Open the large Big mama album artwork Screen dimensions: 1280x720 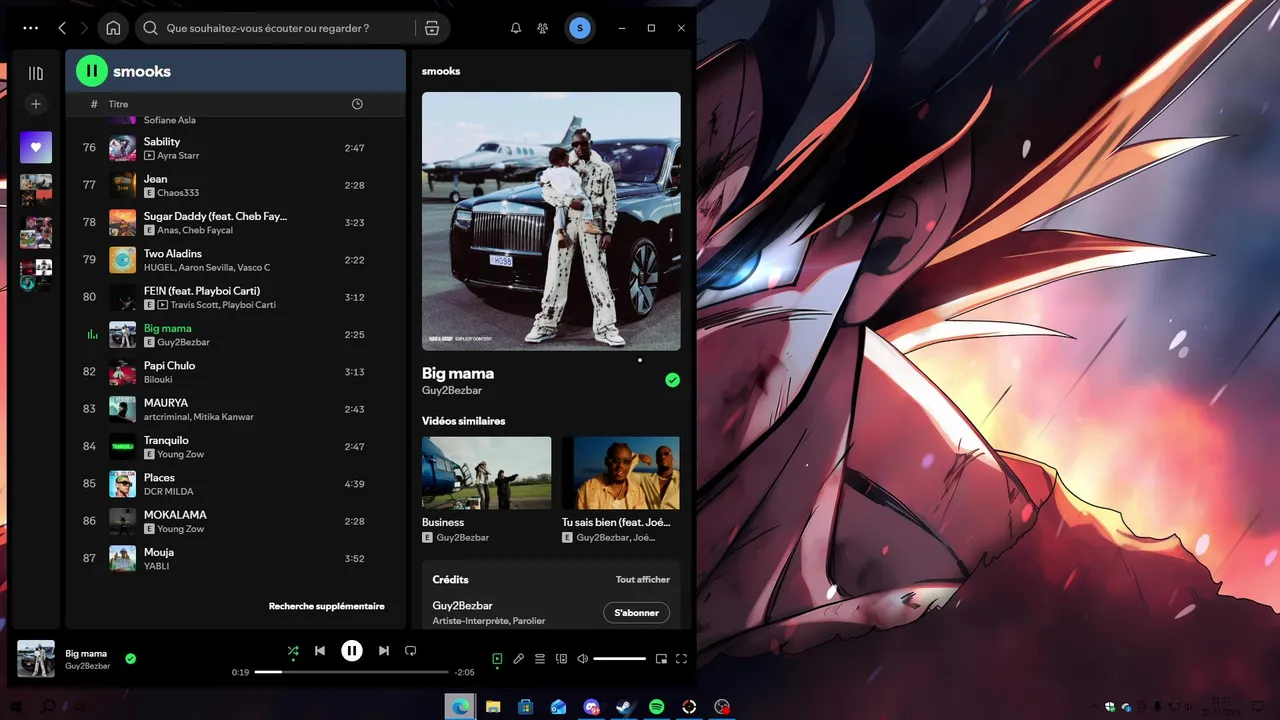(551, 221)
